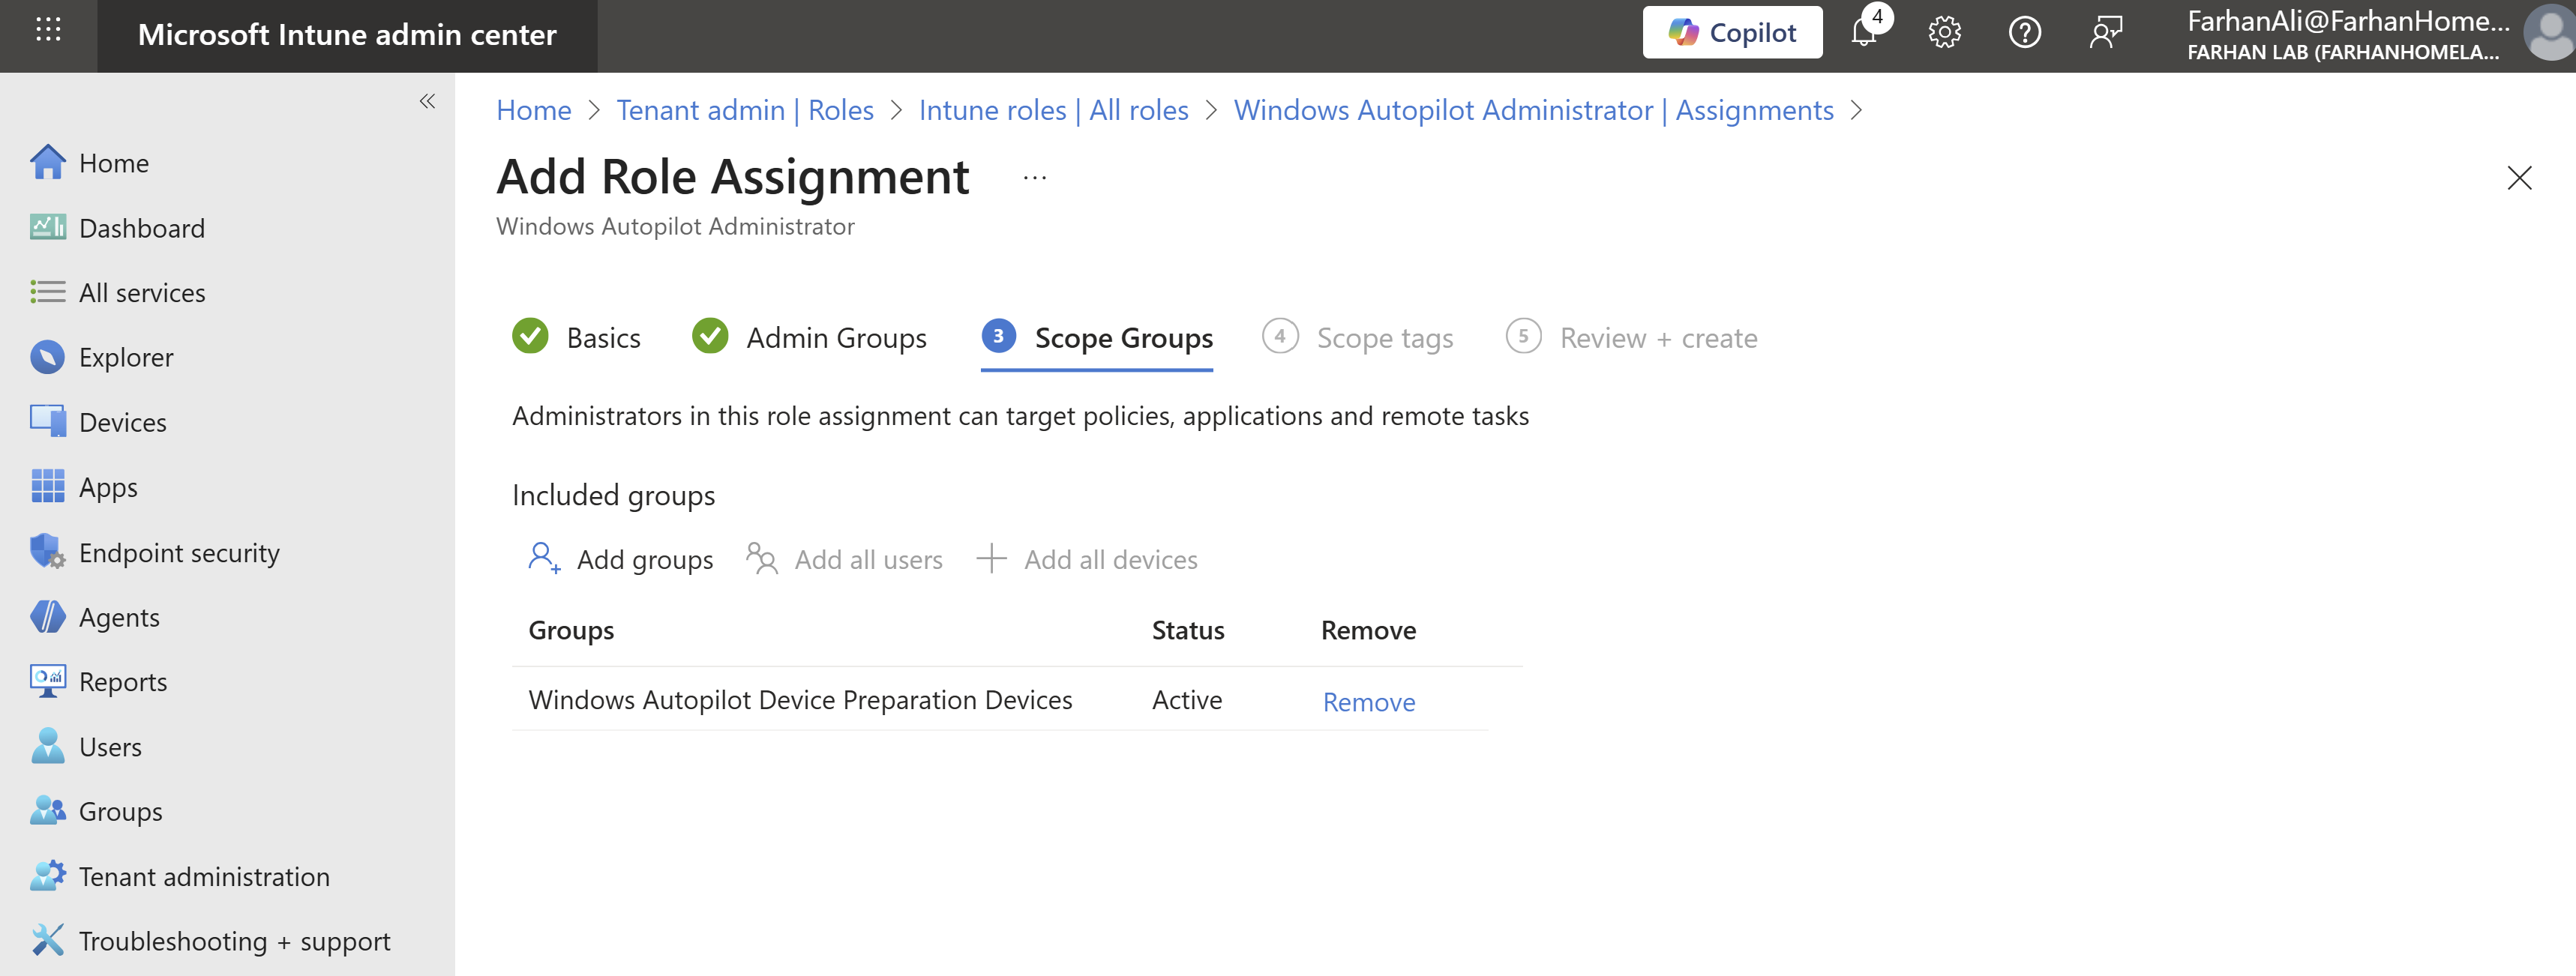Open the Intune roles | All roles breadcrumb

coord(1053,110)
